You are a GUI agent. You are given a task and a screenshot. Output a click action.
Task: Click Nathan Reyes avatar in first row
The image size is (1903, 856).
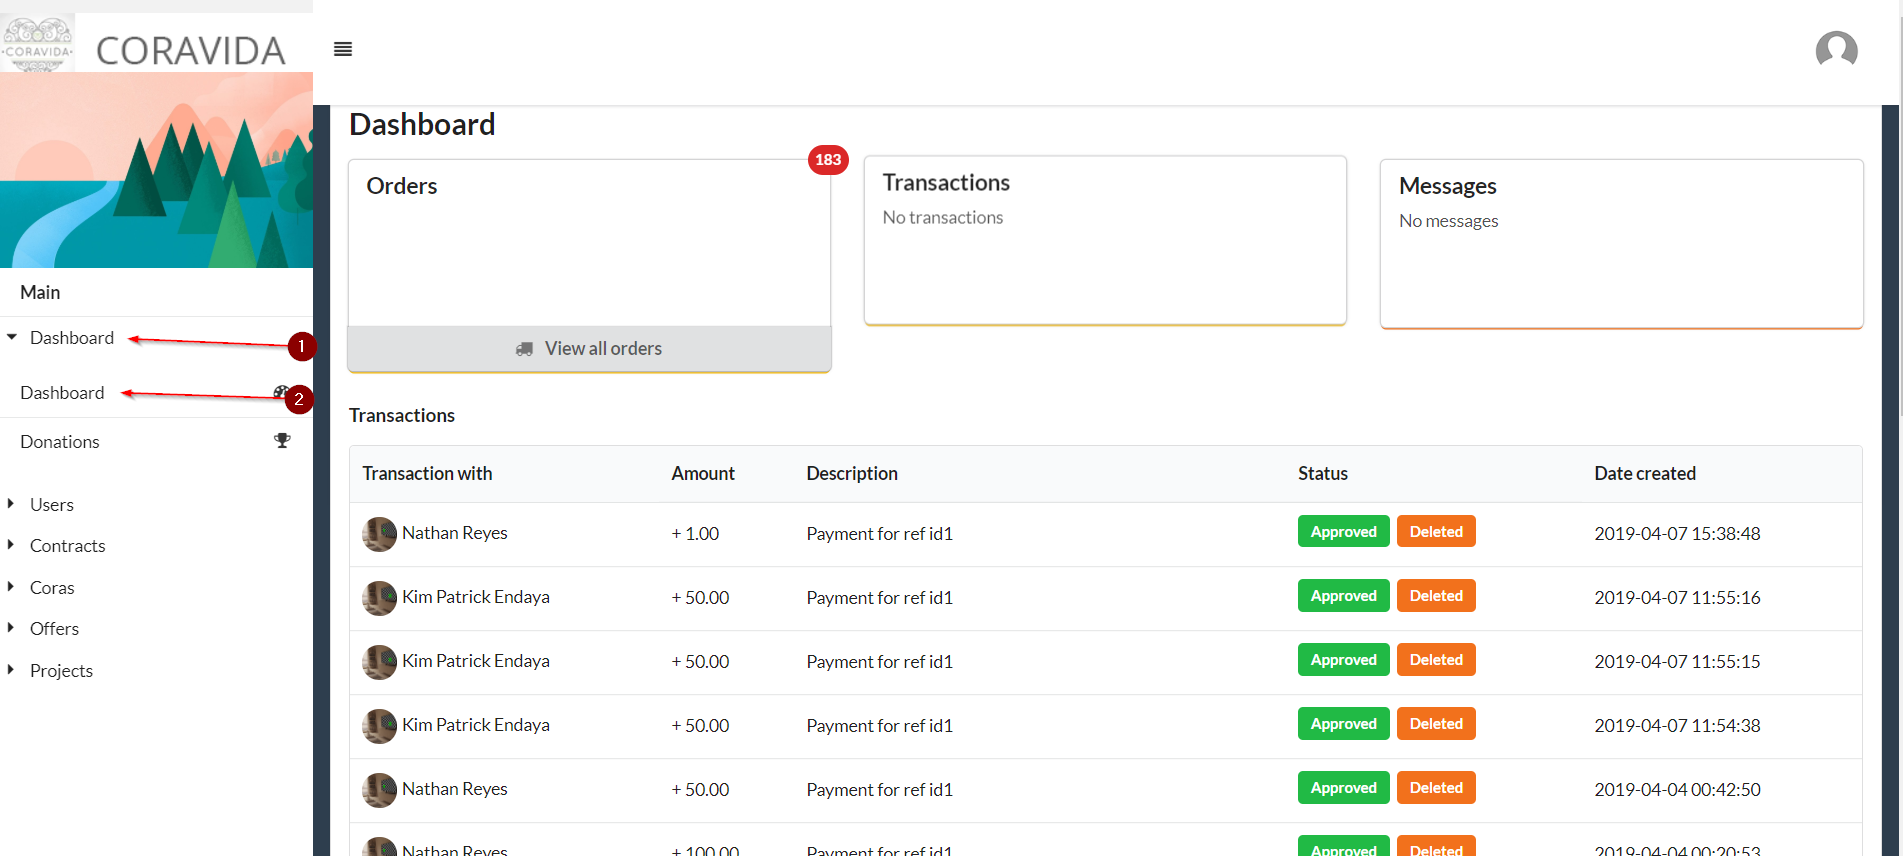[379, 534]
